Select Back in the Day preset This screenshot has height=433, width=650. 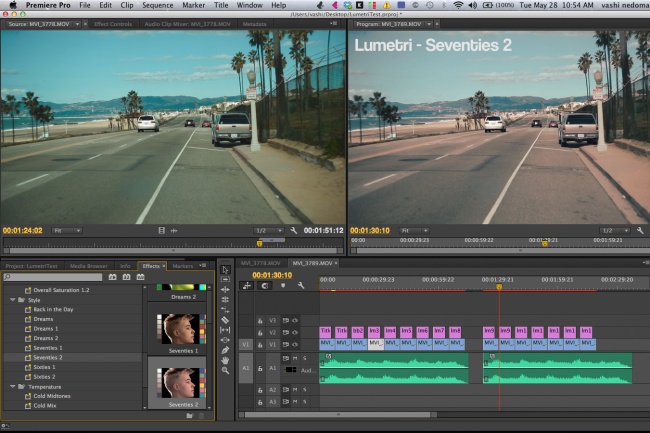53,310
